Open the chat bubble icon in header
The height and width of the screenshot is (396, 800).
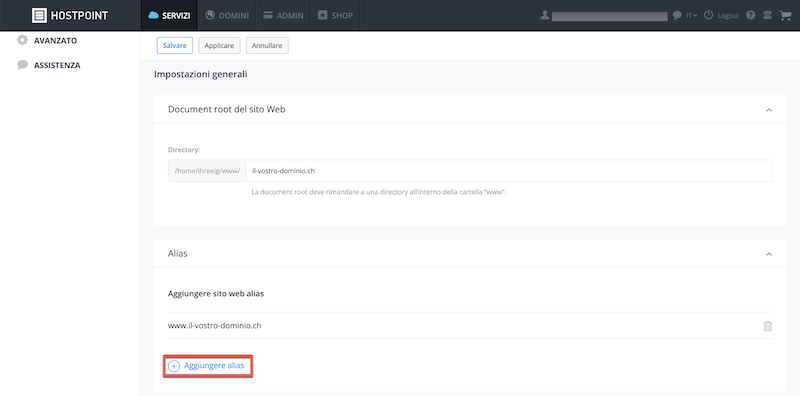pyautogui.click(x=677, y=15)
